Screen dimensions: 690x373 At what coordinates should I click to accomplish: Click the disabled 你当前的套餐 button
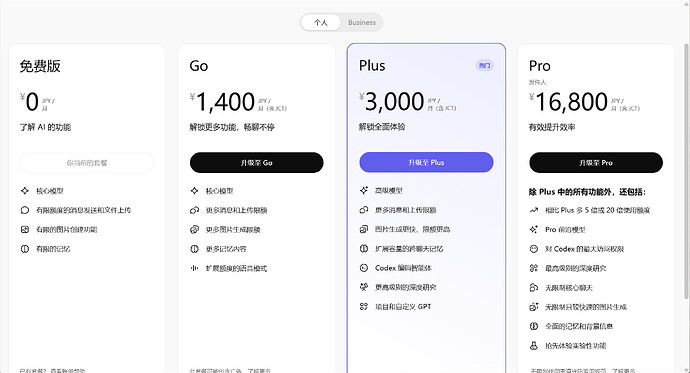click(x=87, y=163)
